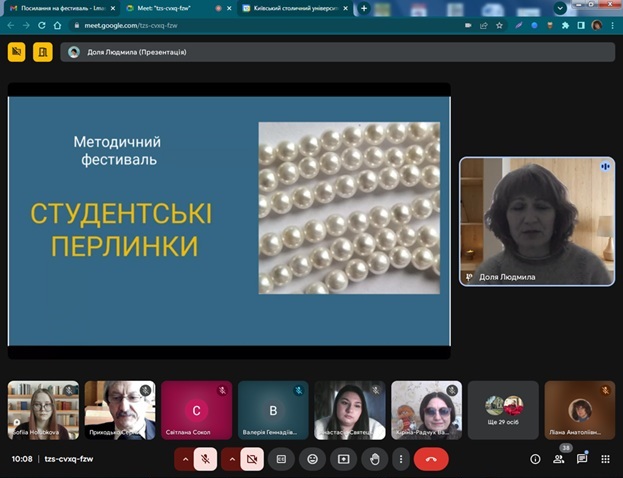Expand audio settings arrow beside microphone

(x=185, y=459)
